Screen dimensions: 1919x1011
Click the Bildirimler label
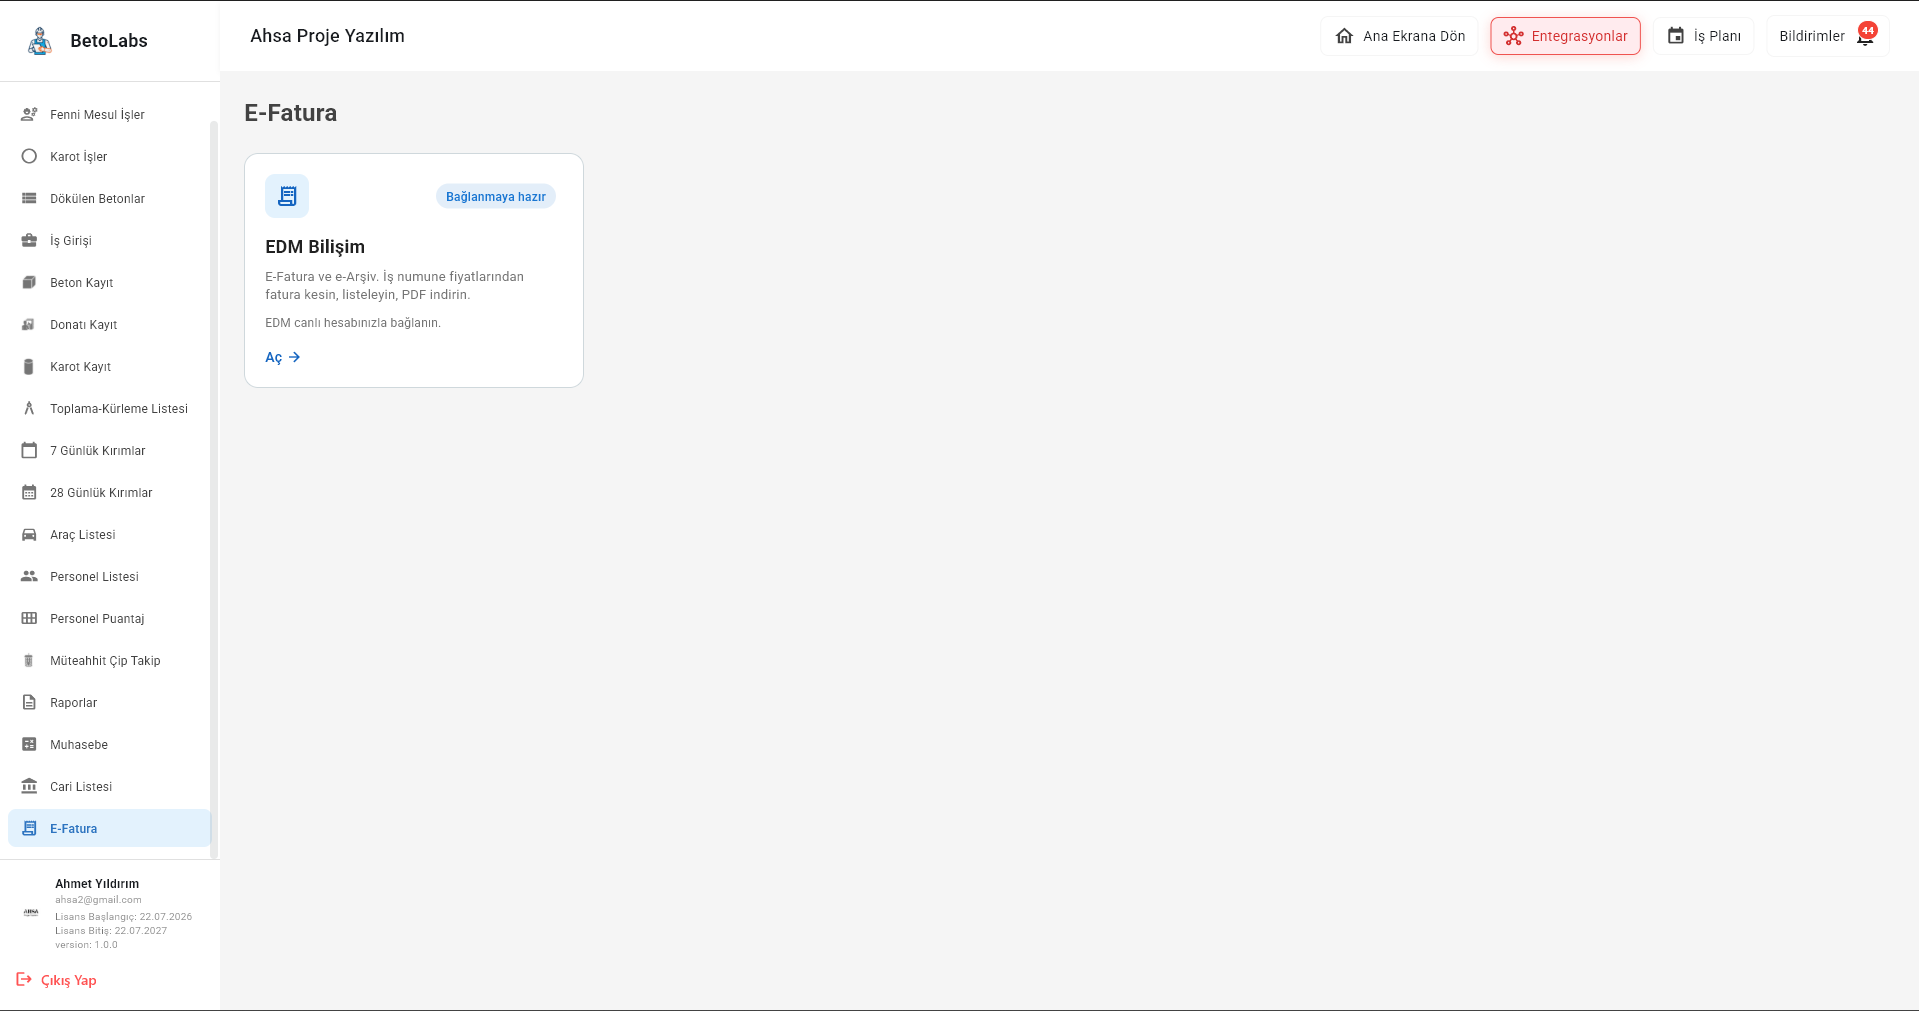(x=1812, y=36)
